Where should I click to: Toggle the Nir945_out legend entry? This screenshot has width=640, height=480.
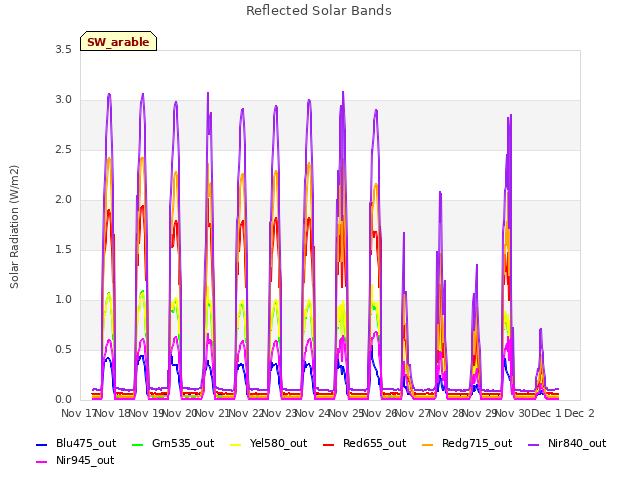pyautogui.click(x=75, y=460)
